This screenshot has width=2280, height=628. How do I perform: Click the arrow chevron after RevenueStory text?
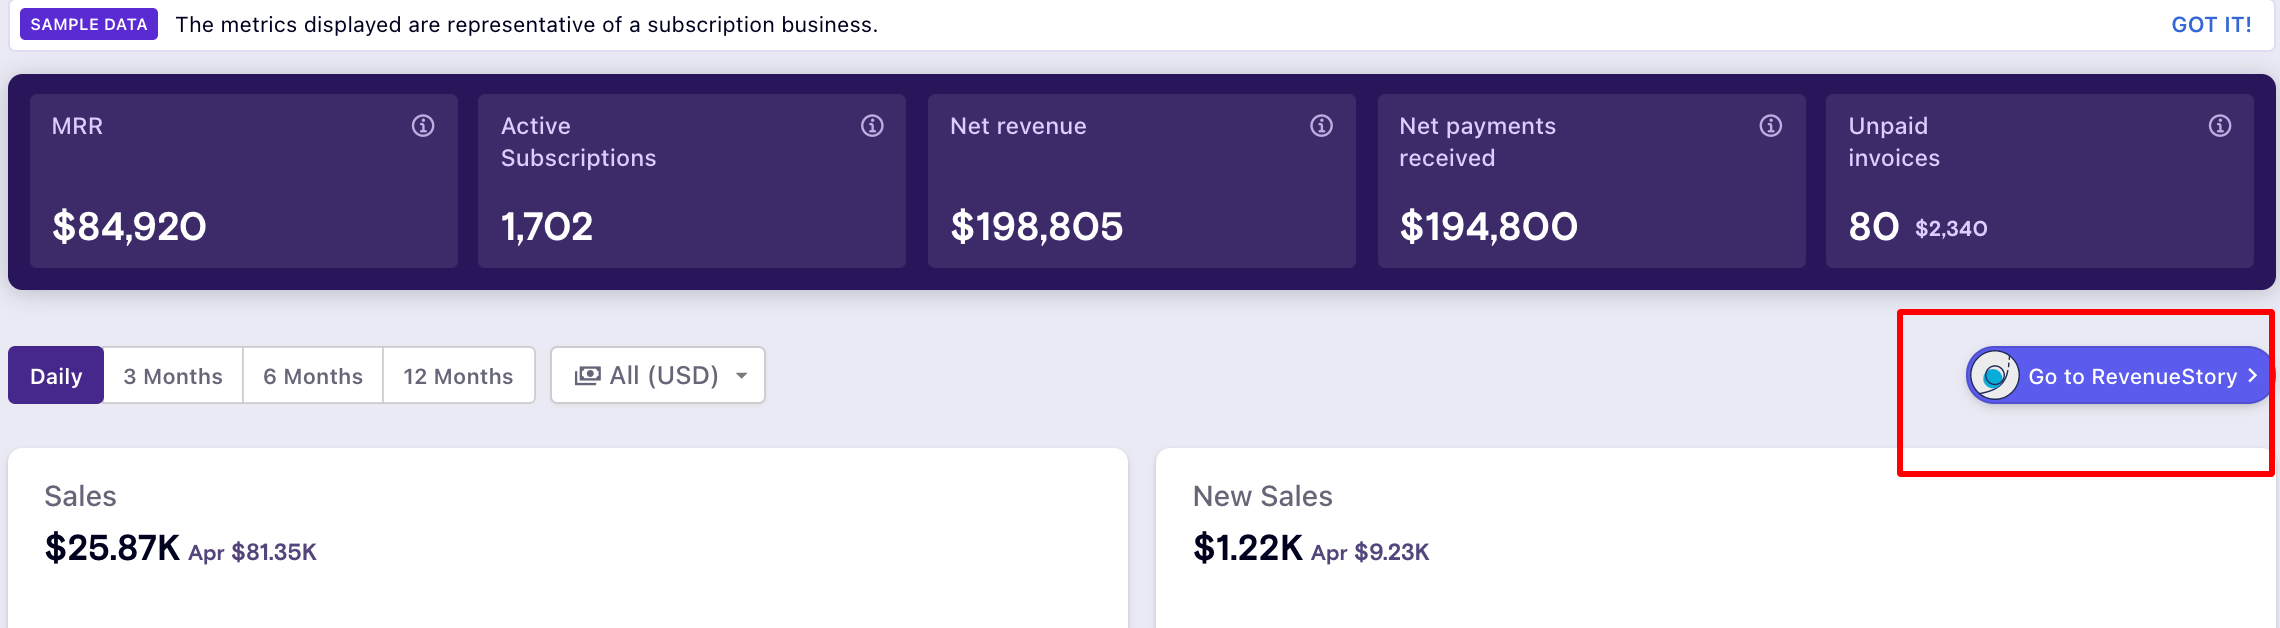tap(2252, 376)
